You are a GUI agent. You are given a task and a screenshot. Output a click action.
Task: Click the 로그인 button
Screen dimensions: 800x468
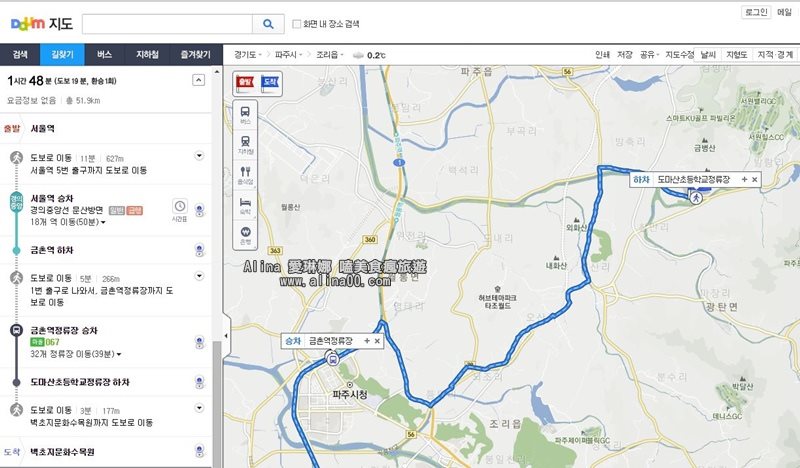click(756, 12)
